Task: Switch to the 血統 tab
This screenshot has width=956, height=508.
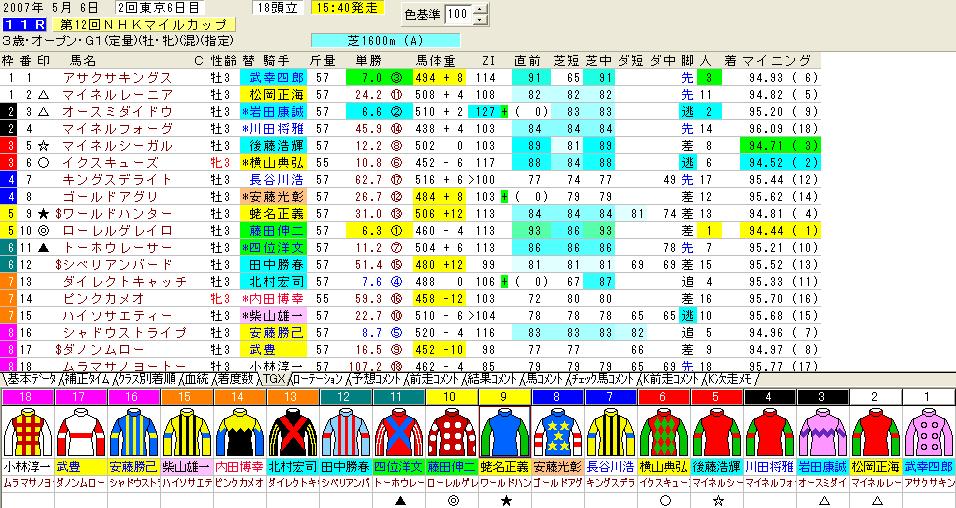Action: pos(197,379)
